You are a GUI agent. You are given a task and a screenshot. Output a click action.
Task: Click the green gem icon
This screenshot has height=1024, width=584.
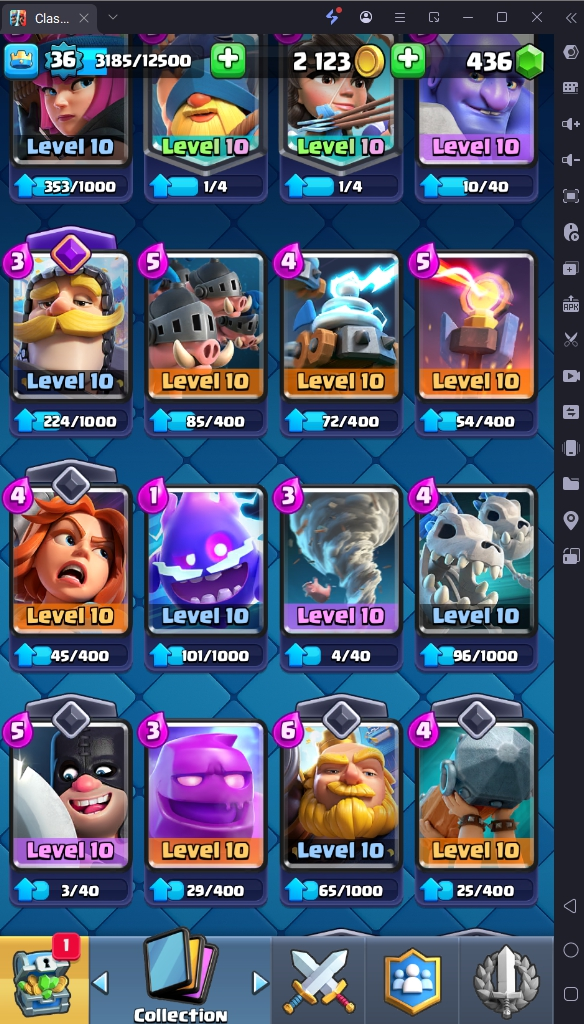[529, 61]
